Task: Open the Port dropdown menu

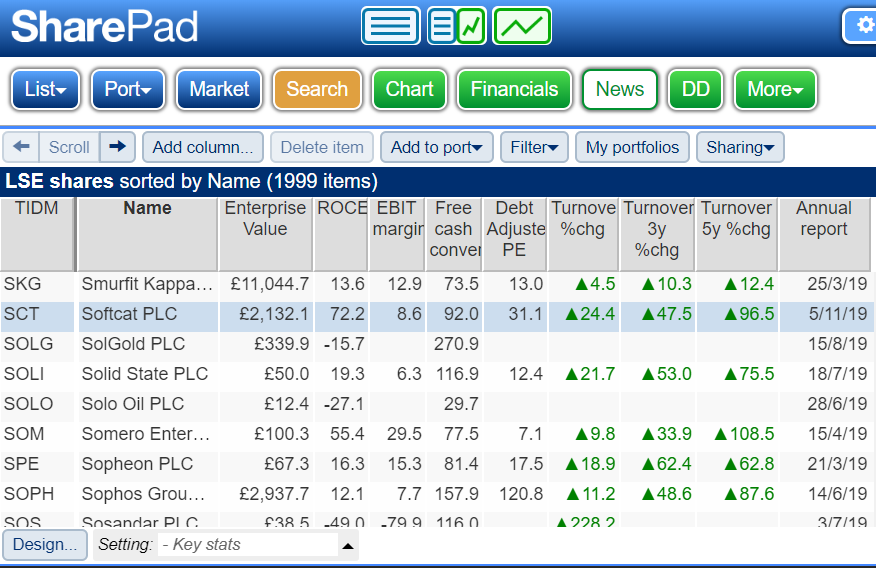Action: [128, 89]
